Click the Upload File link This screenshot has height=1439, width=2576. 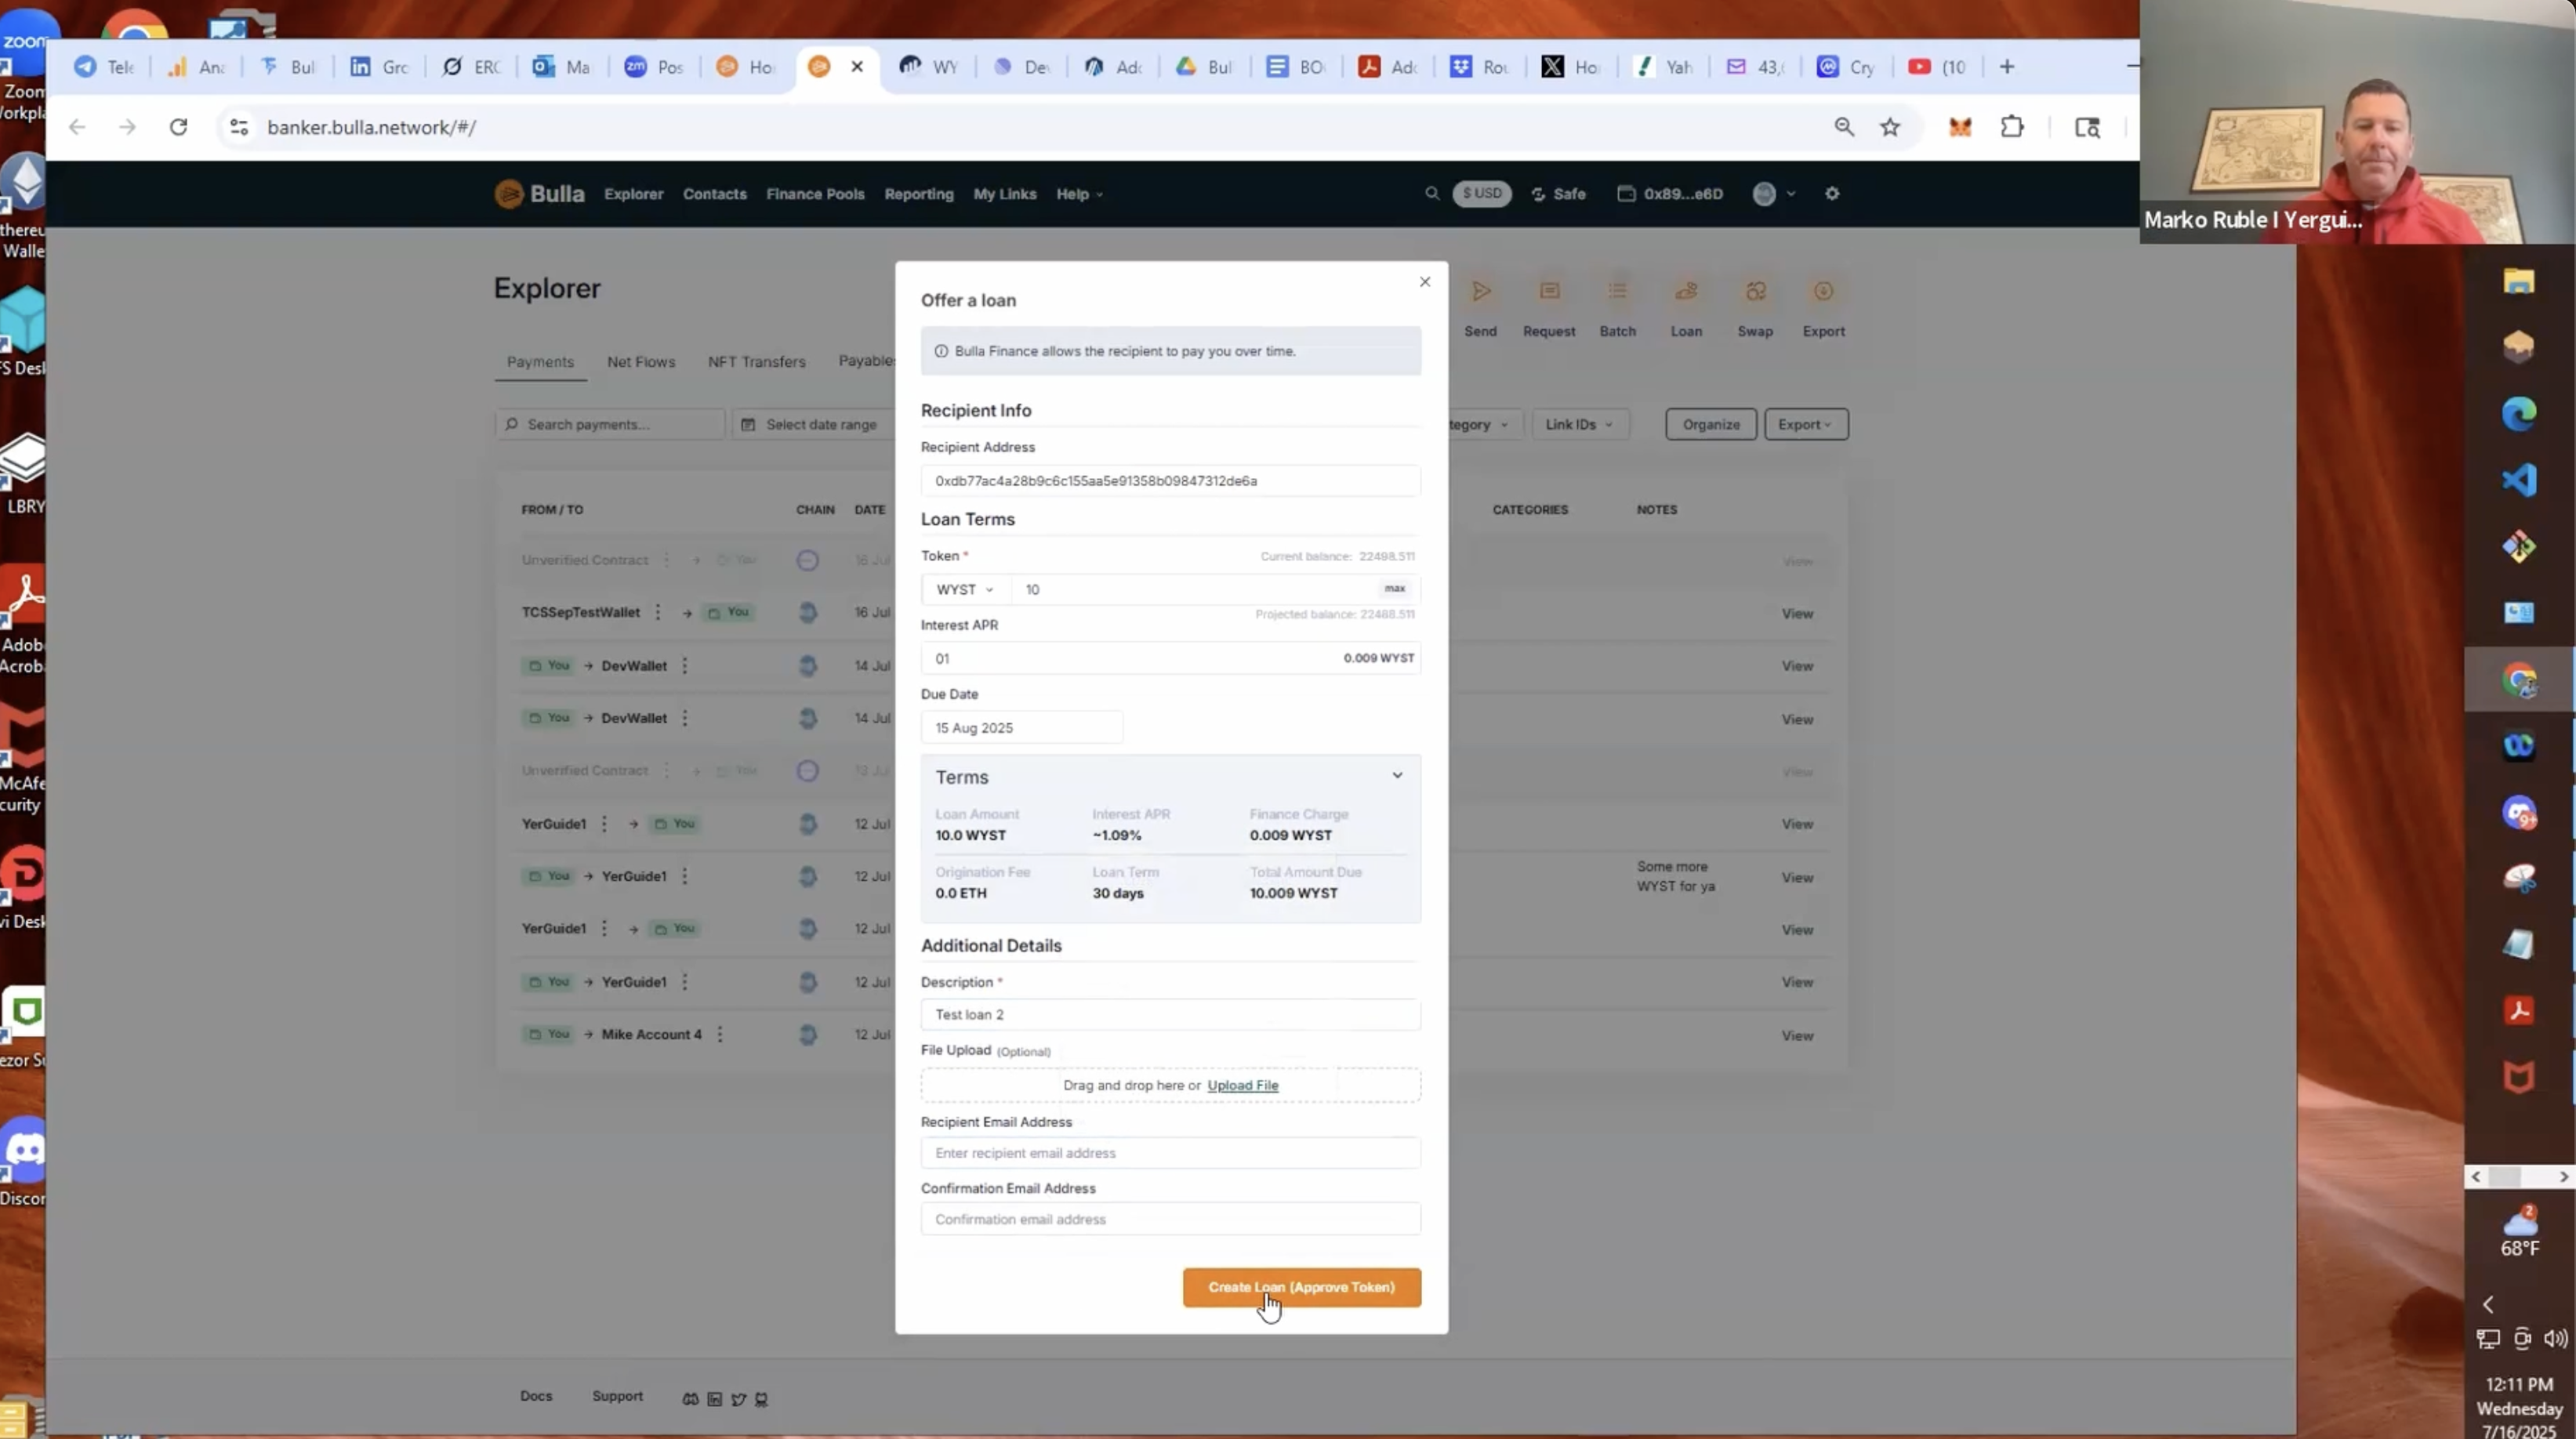(x=1242, y=1085)
